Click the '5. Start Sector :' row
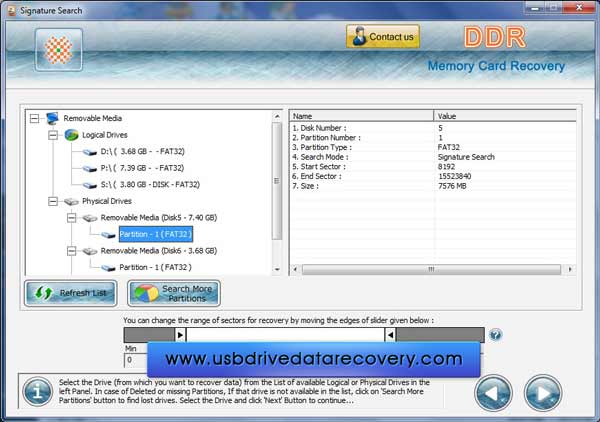 (x=433, y=167)
